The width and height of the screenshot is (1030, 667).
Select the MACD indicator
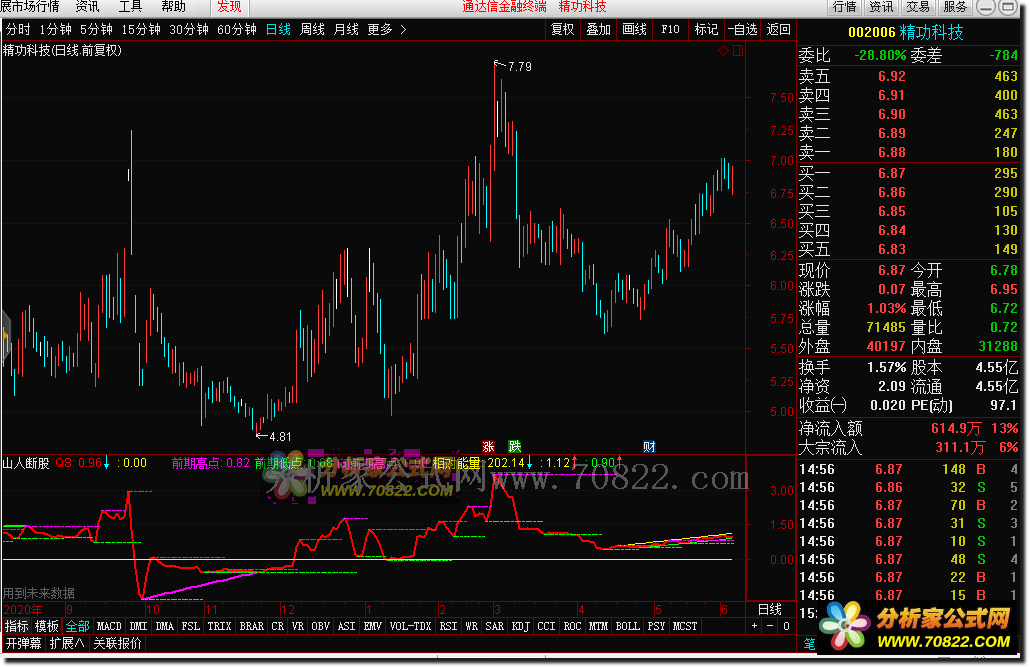tap(109, 626)
